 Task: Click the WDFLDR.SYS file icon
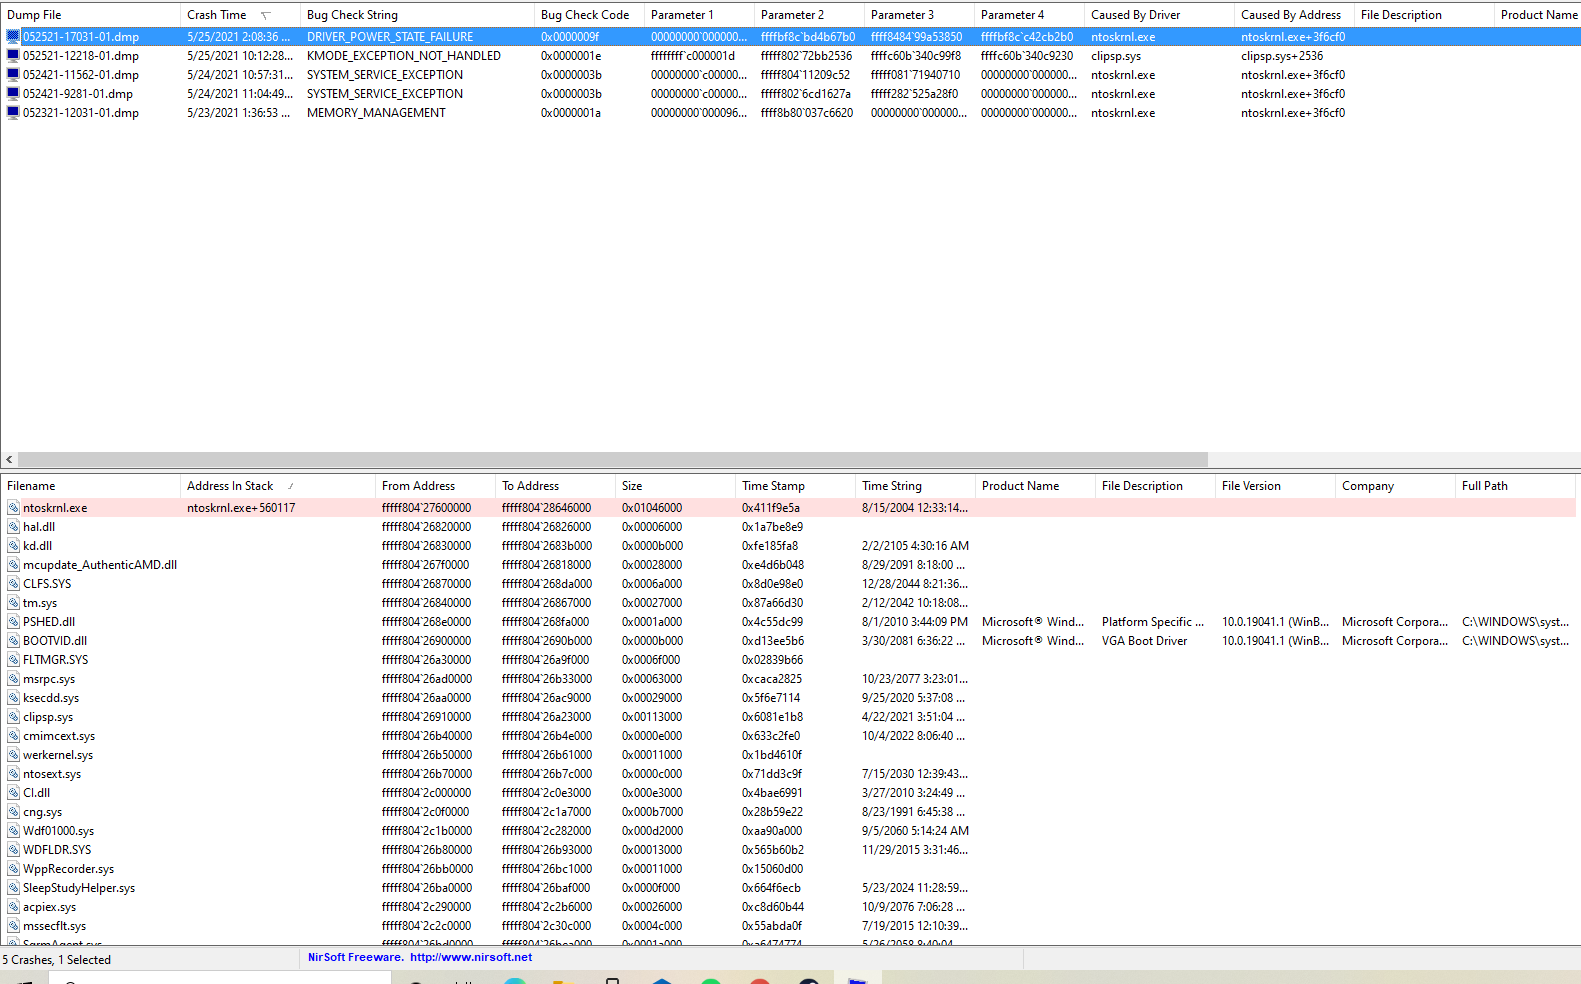14,850
